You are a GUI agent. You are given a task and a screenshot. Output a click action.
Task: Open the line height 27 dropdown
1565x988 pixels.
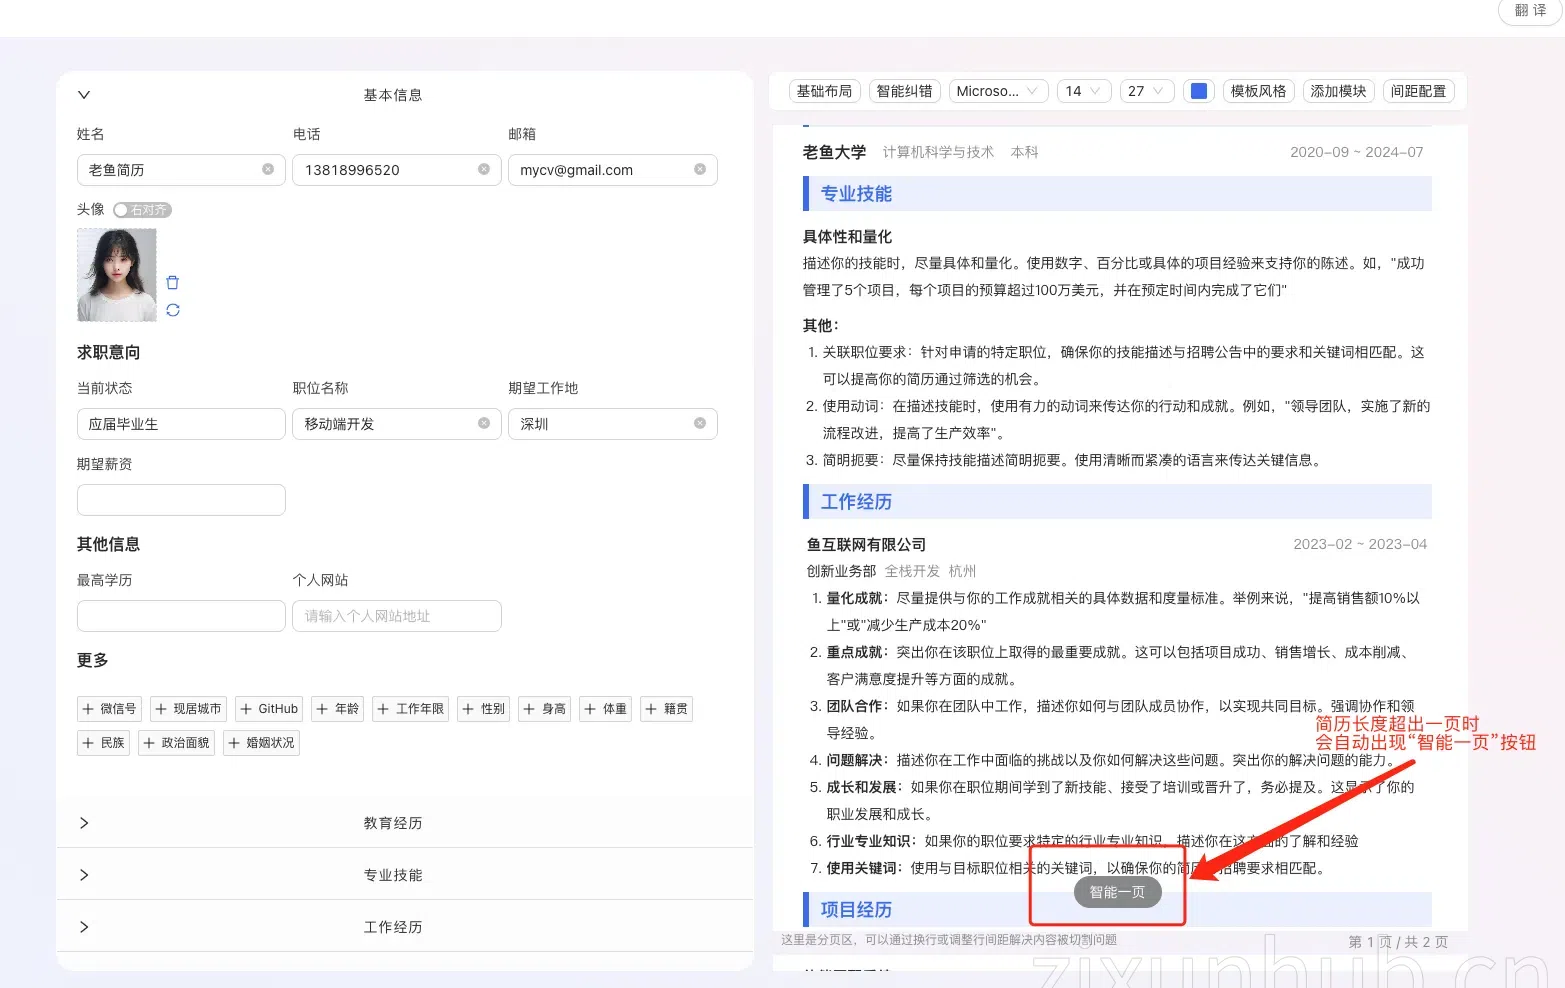tap(1147, 91)
